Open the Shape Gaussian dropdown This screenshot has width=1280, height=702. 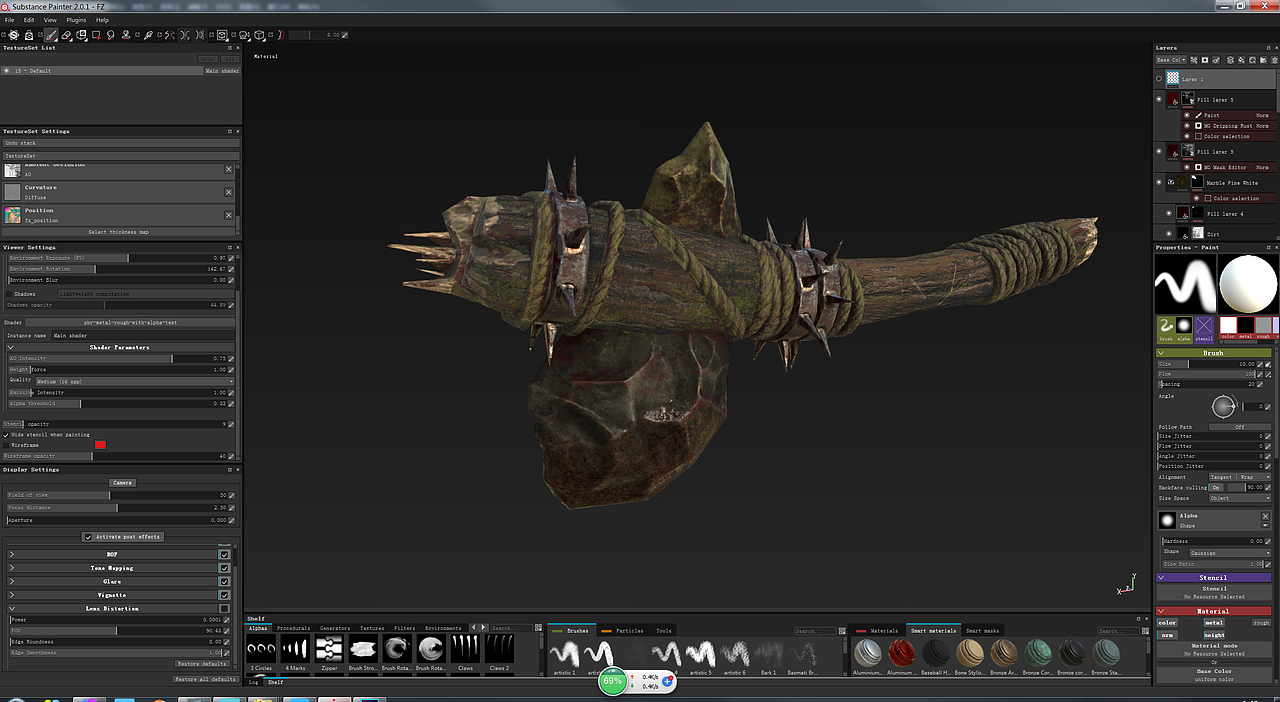pos(1230,553)
